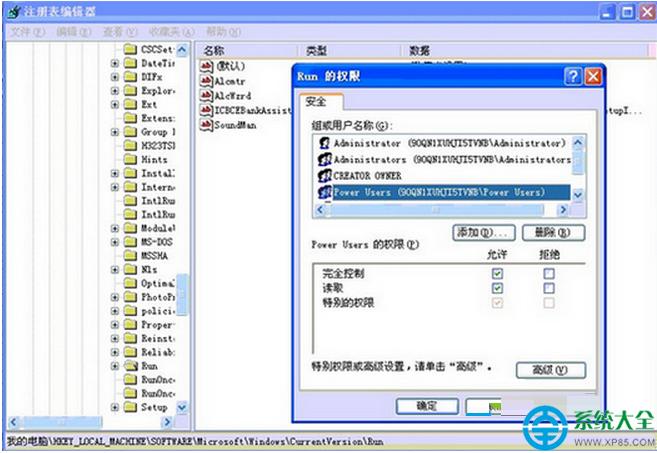Expand the Explor tree node
The height and width of the screenshot is (453, 657).
click(x=115, y=91)
